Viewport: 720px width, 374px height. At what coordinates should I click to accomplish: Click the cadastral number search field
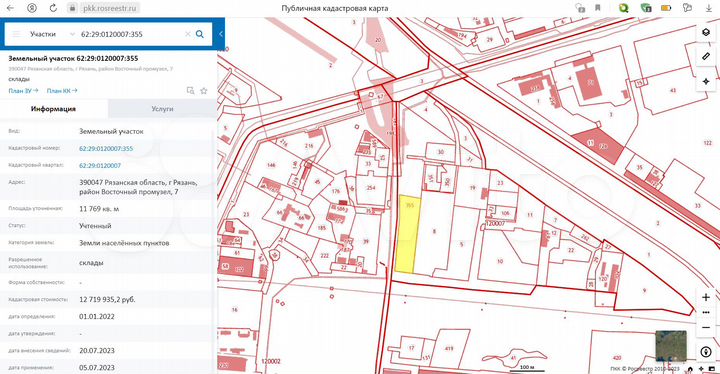pos(131,34)
